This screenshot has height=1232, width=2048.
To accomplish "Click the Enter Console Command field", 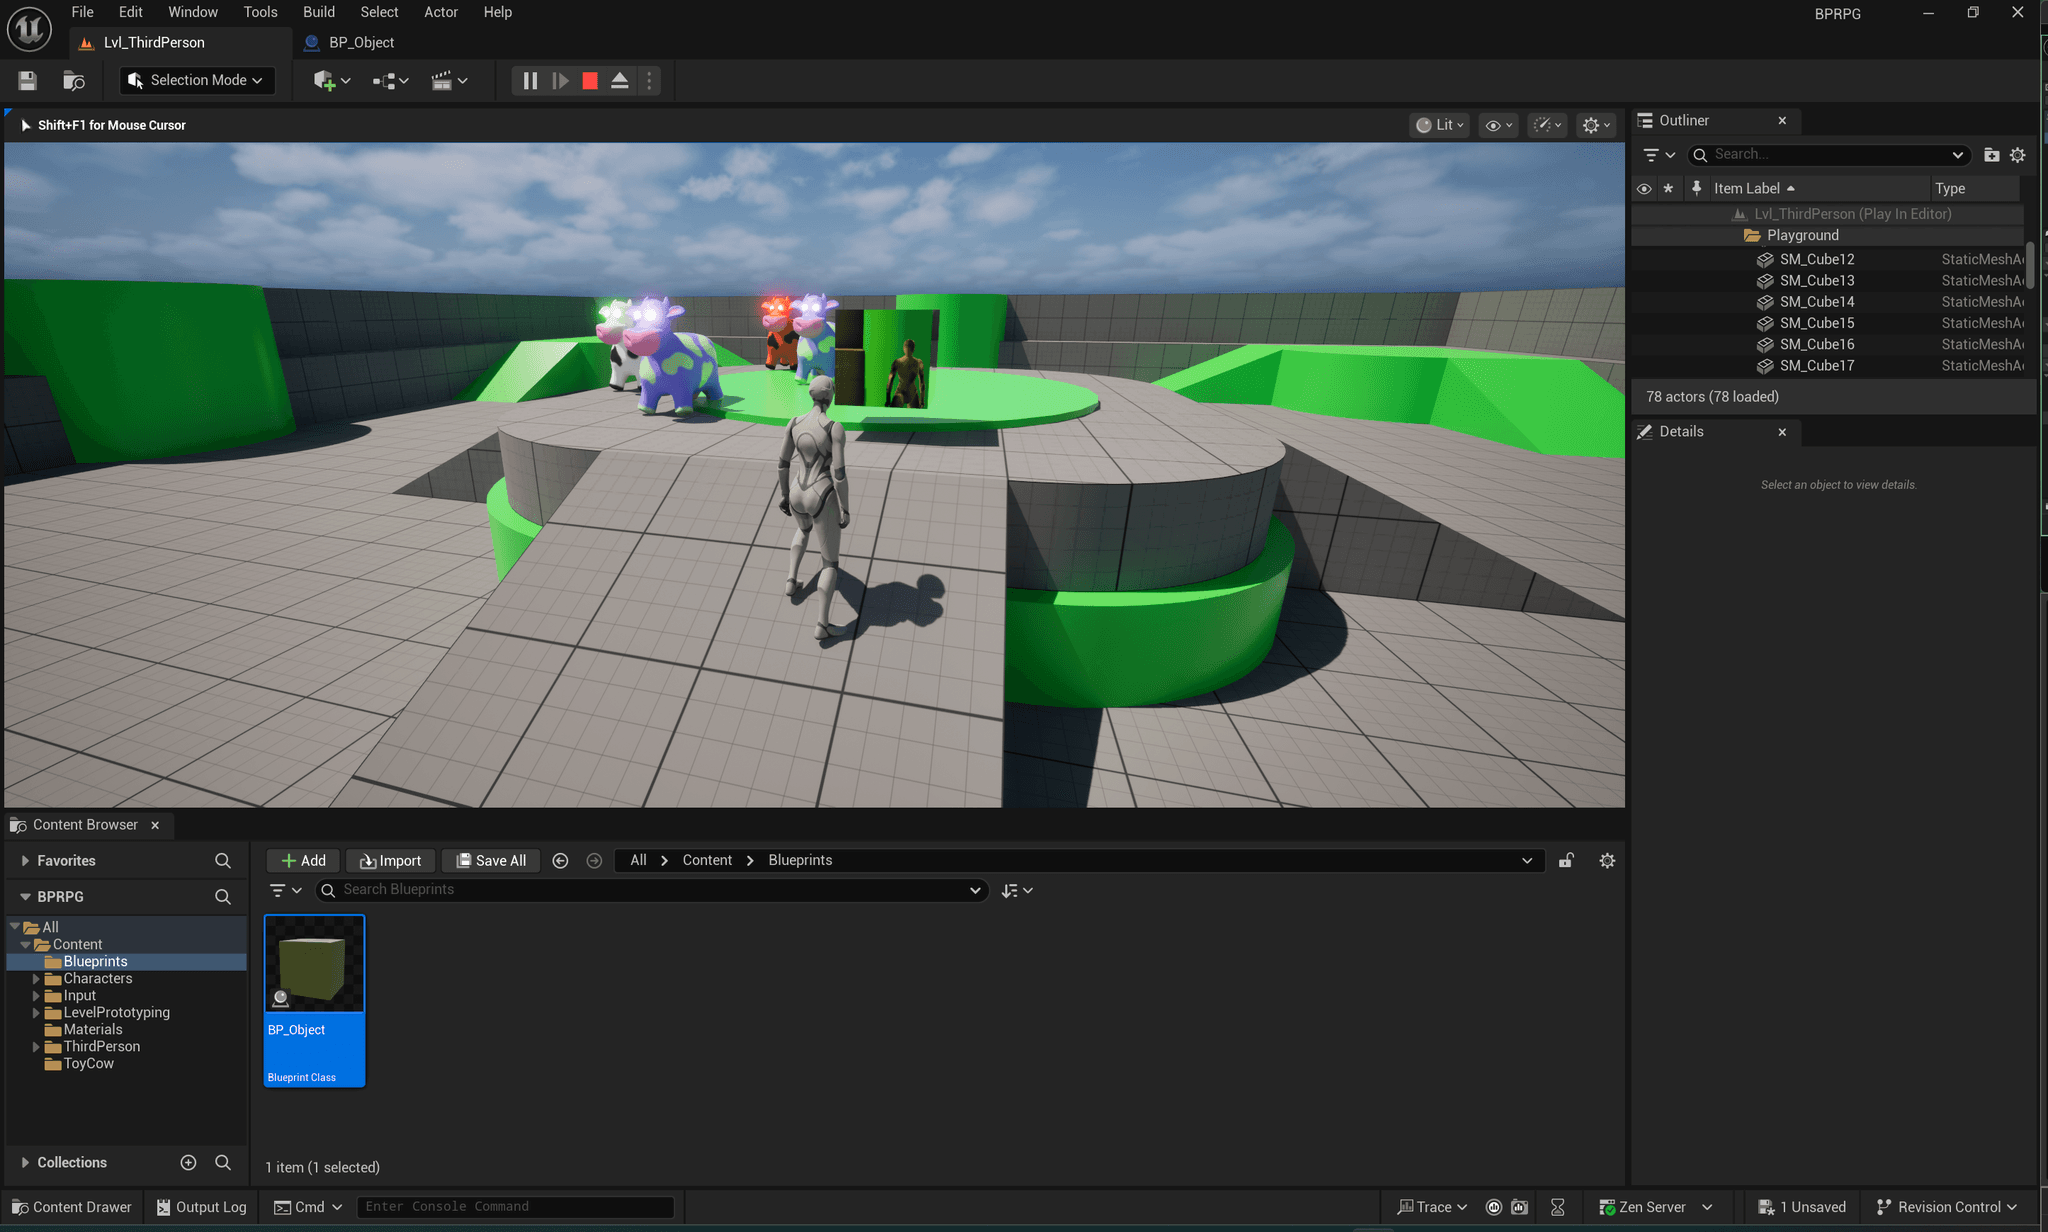I will pyautogui.click(x=515, y=1207).
